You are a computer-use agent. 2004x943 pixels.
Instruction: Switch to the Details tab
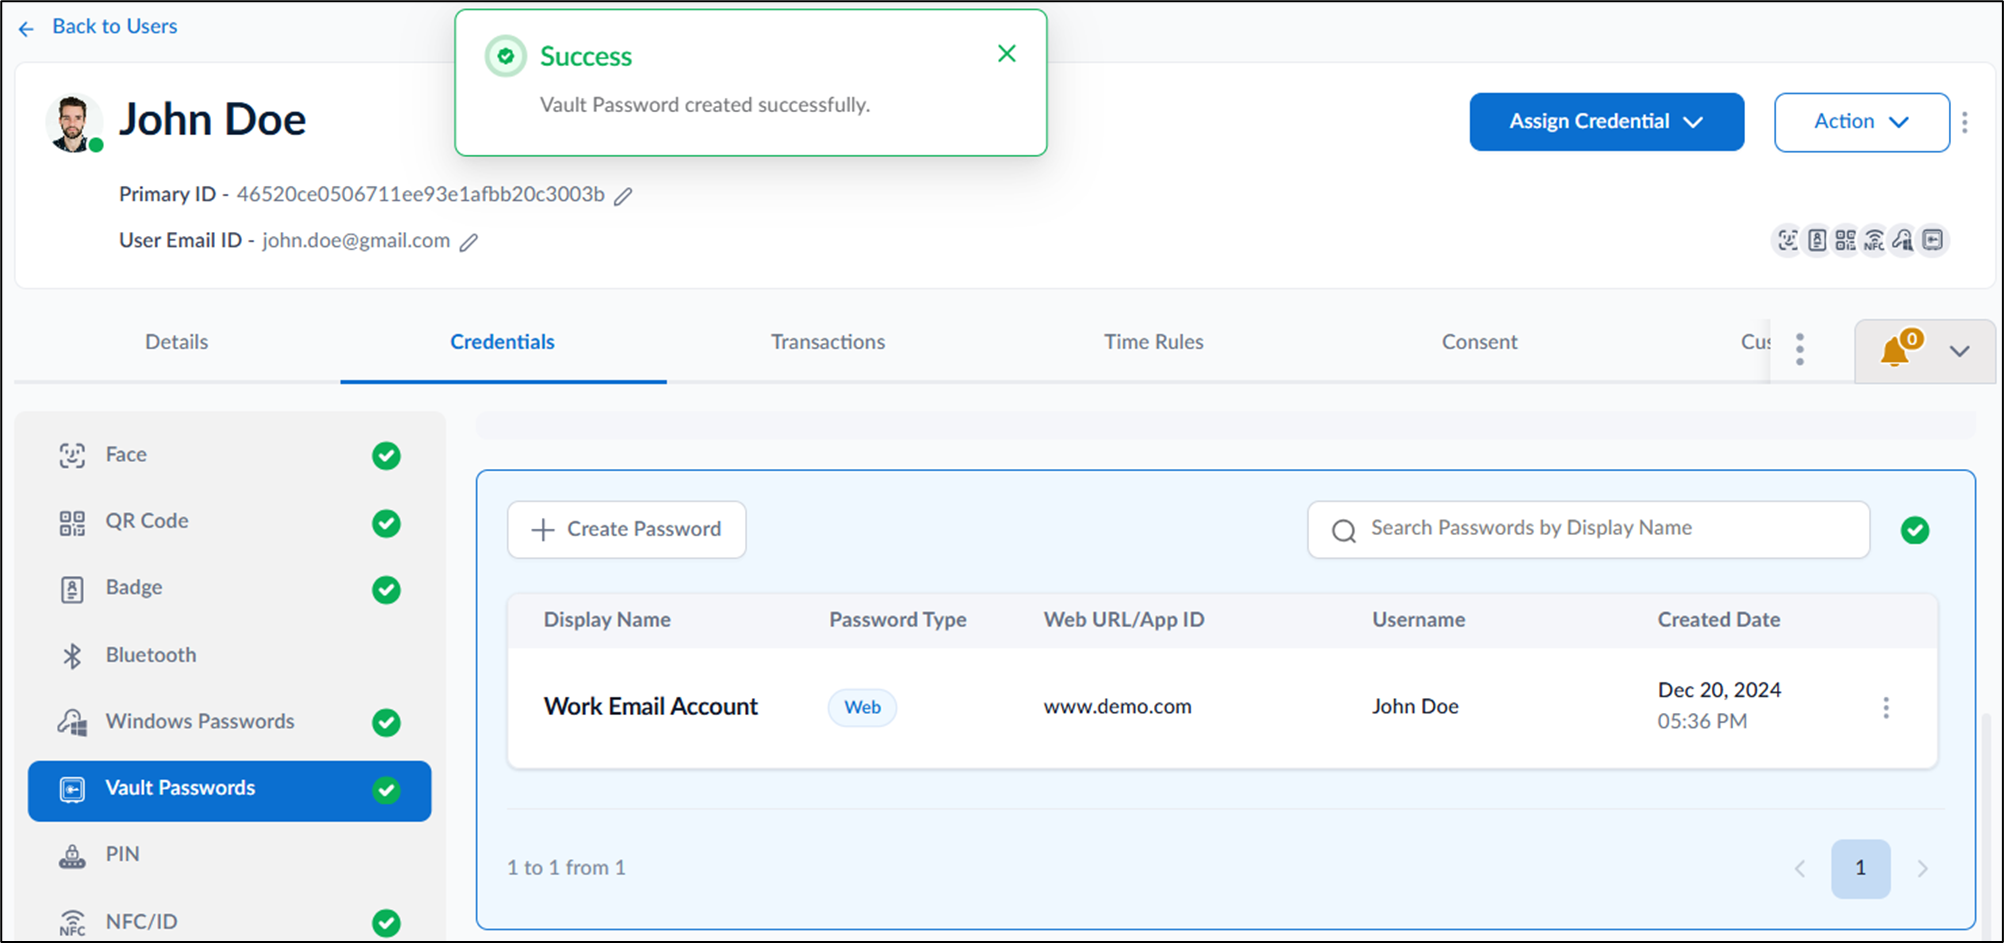177,342
